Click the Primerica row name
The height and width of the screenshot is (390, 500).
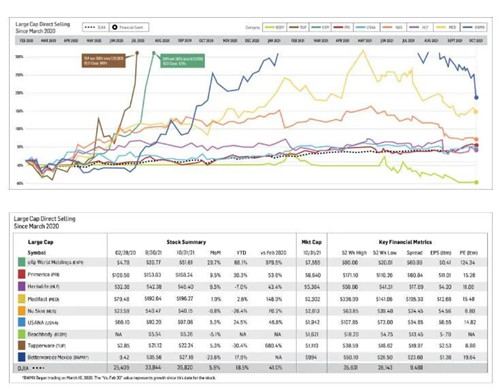click(x=44, y=275)
